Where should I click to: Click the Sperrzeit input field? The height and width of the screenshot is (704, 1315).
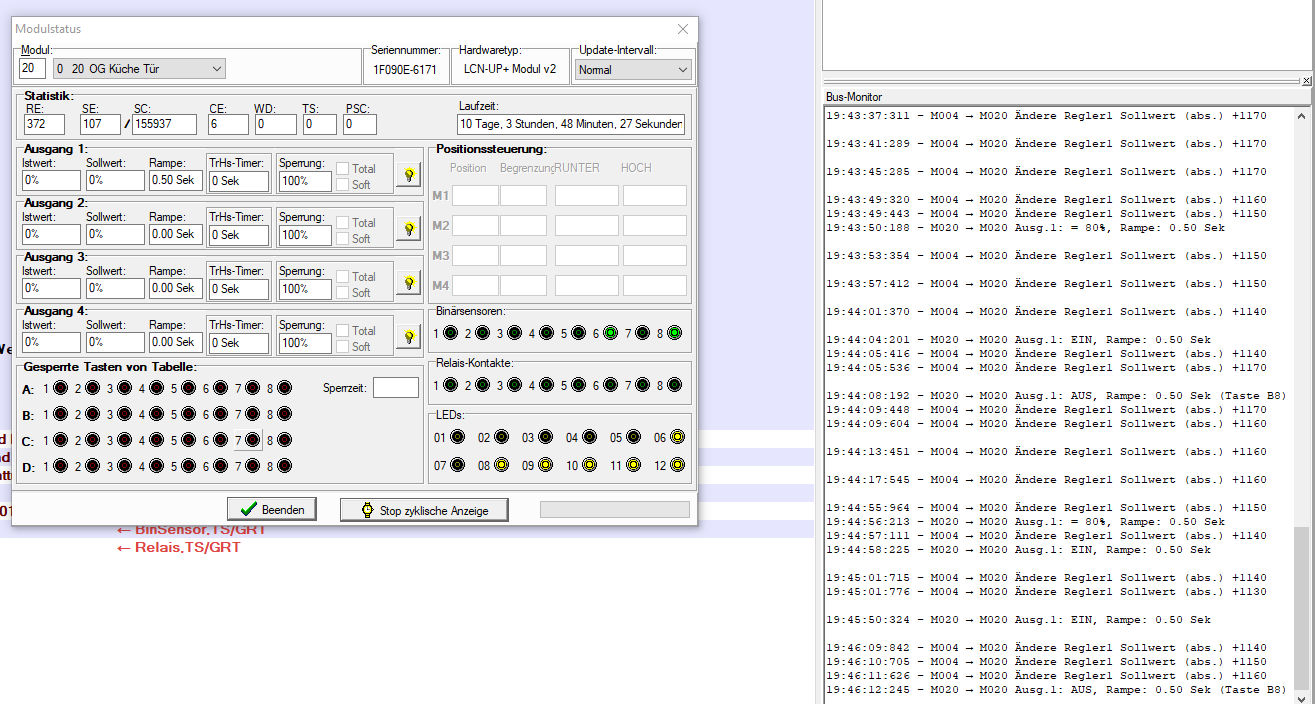pos(395,388)
